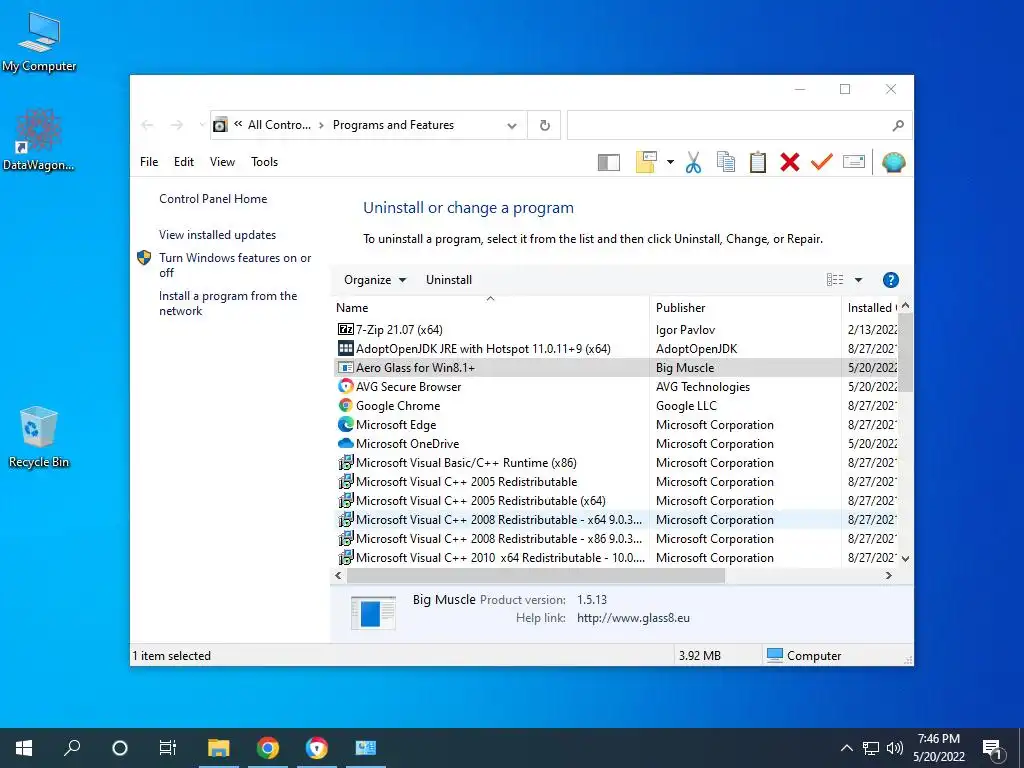Click inside the search box
The width and height of the screenshot is (1024, 768).
point(728,125)
